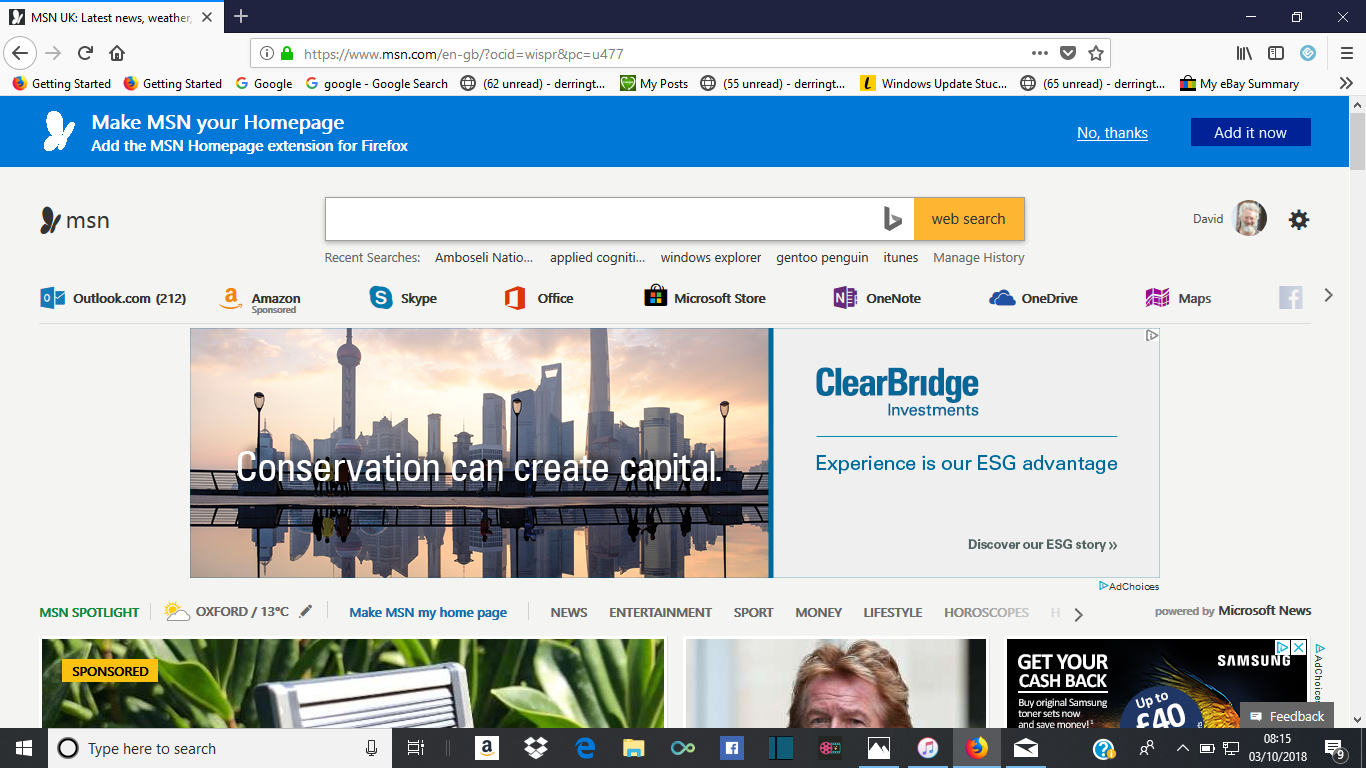Select the NEWS category tab
The width and height of the screenshot is (1366, 768).
(x=569, y=612)
